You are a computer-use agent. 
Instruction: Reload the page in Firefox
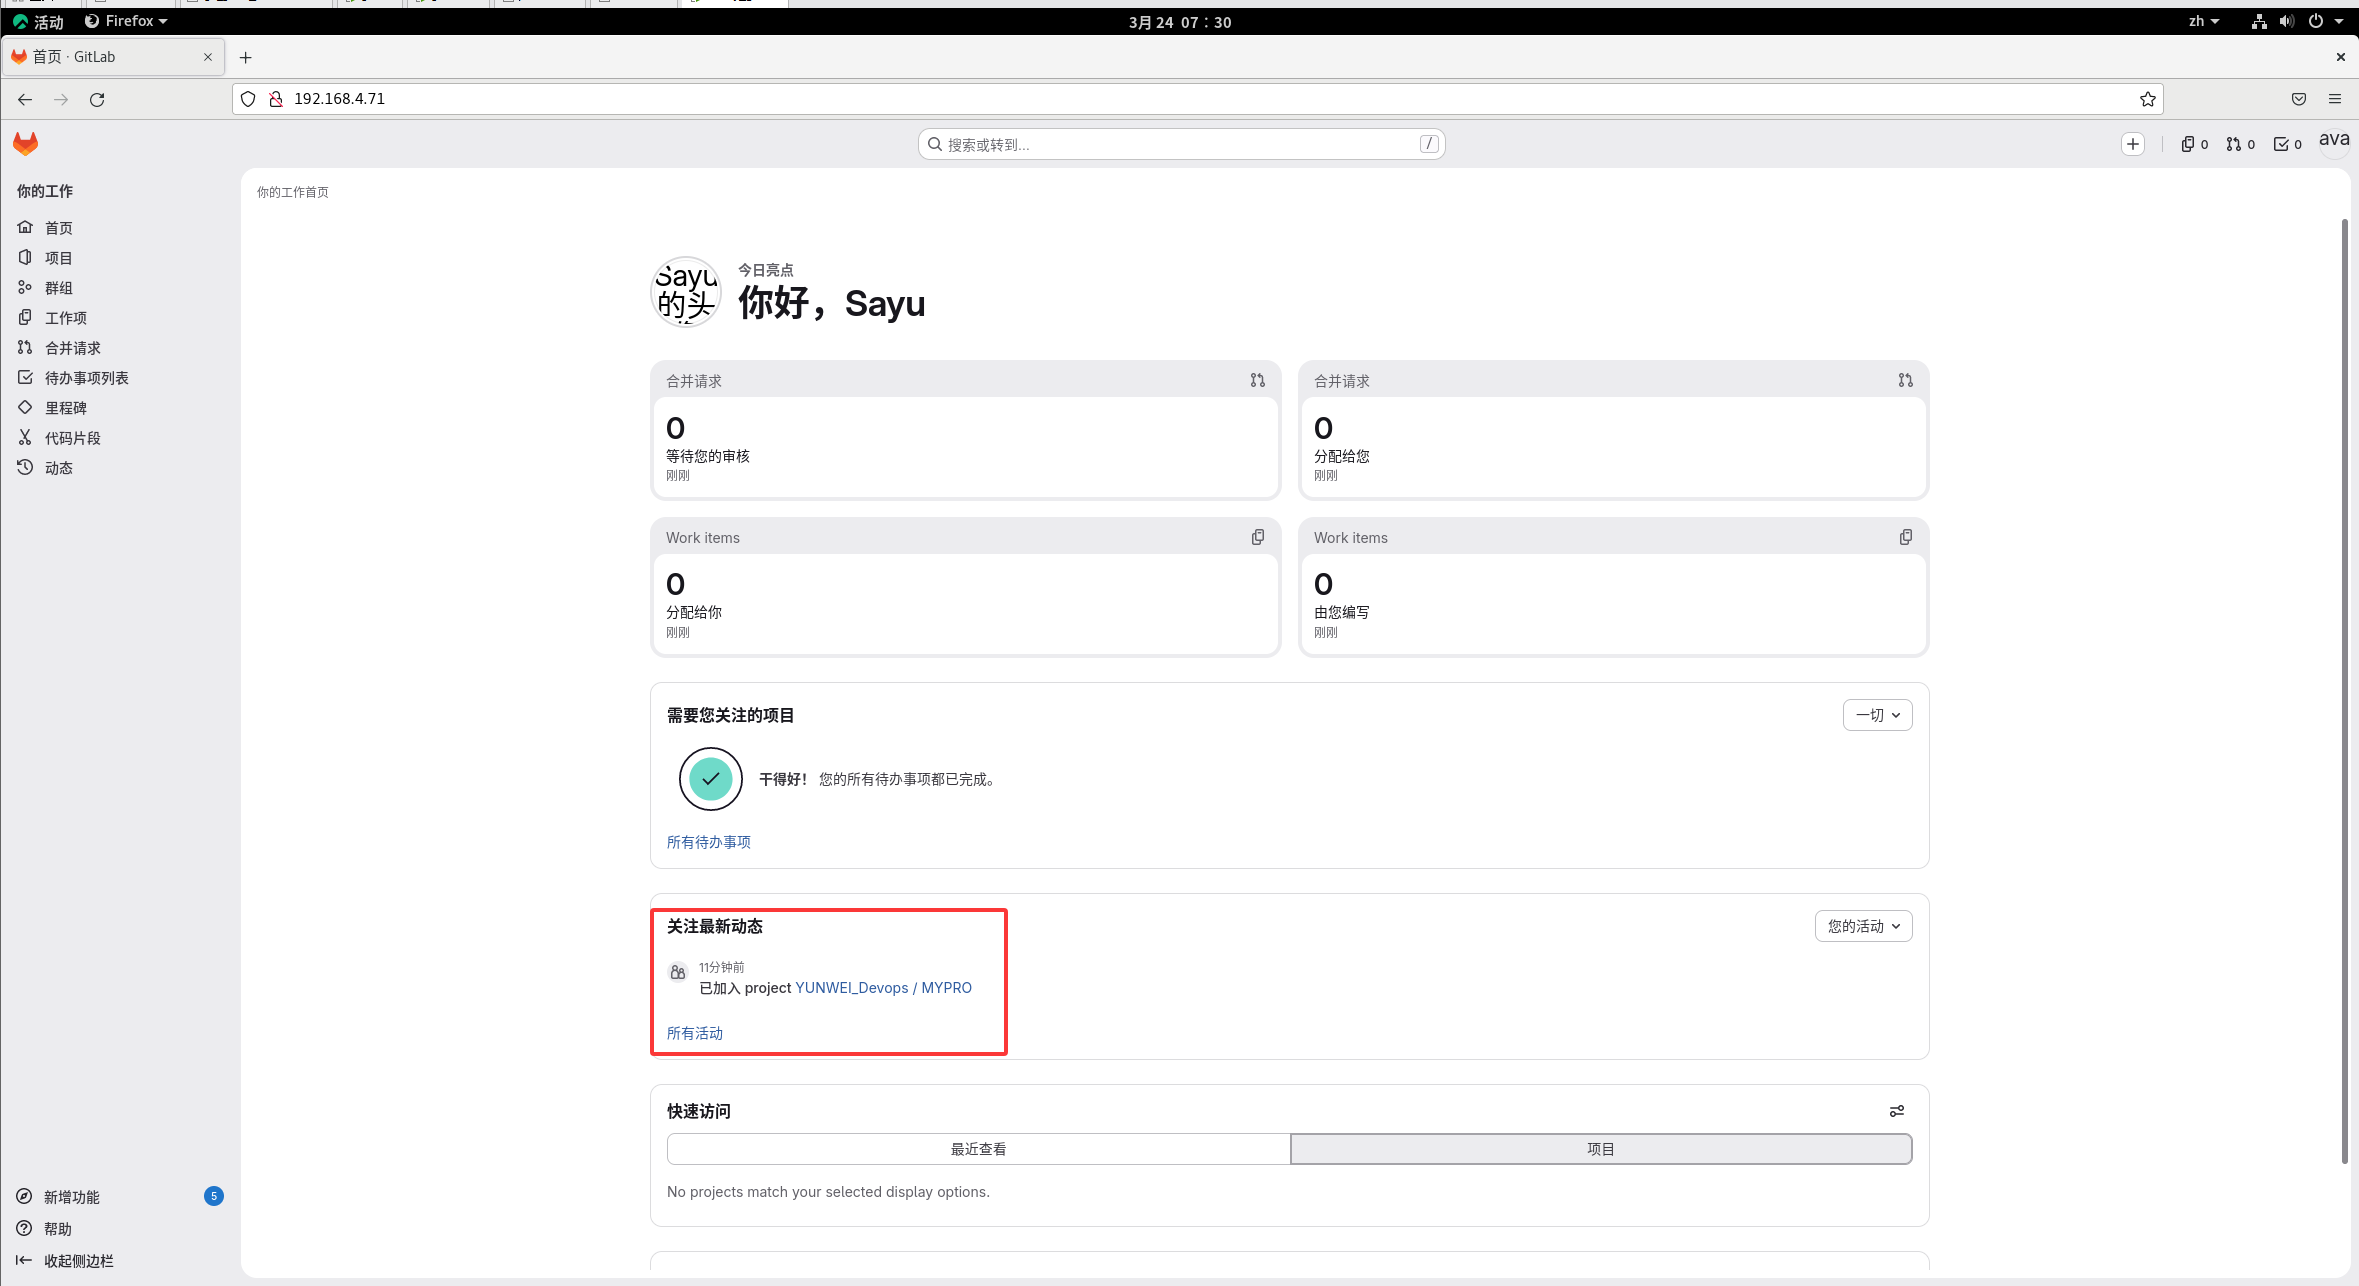[97, 99]
